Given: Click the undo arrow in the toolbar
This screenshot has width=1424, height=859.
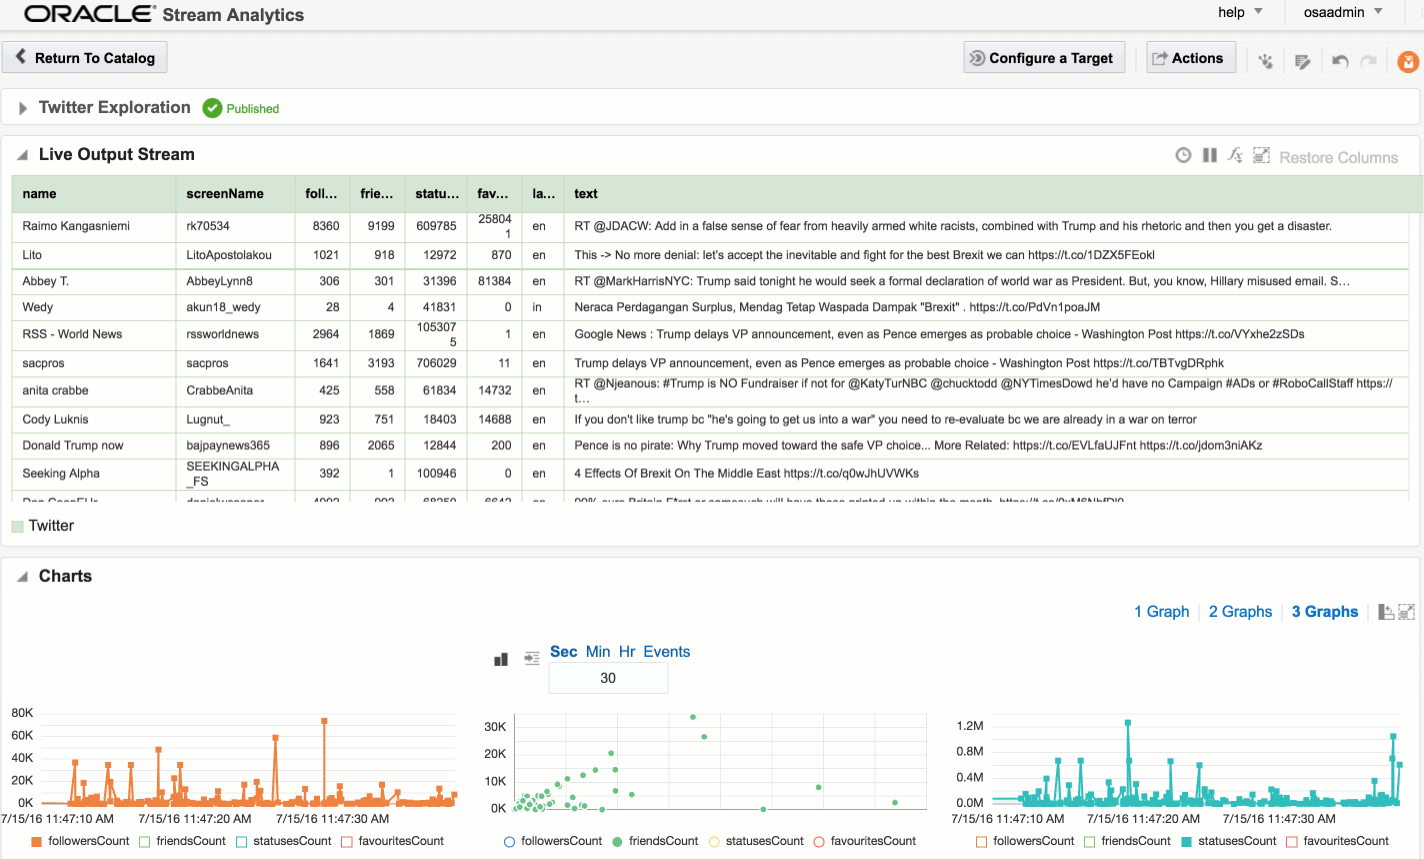Looking at the screenshot, I should click(x=1340, y=61).
